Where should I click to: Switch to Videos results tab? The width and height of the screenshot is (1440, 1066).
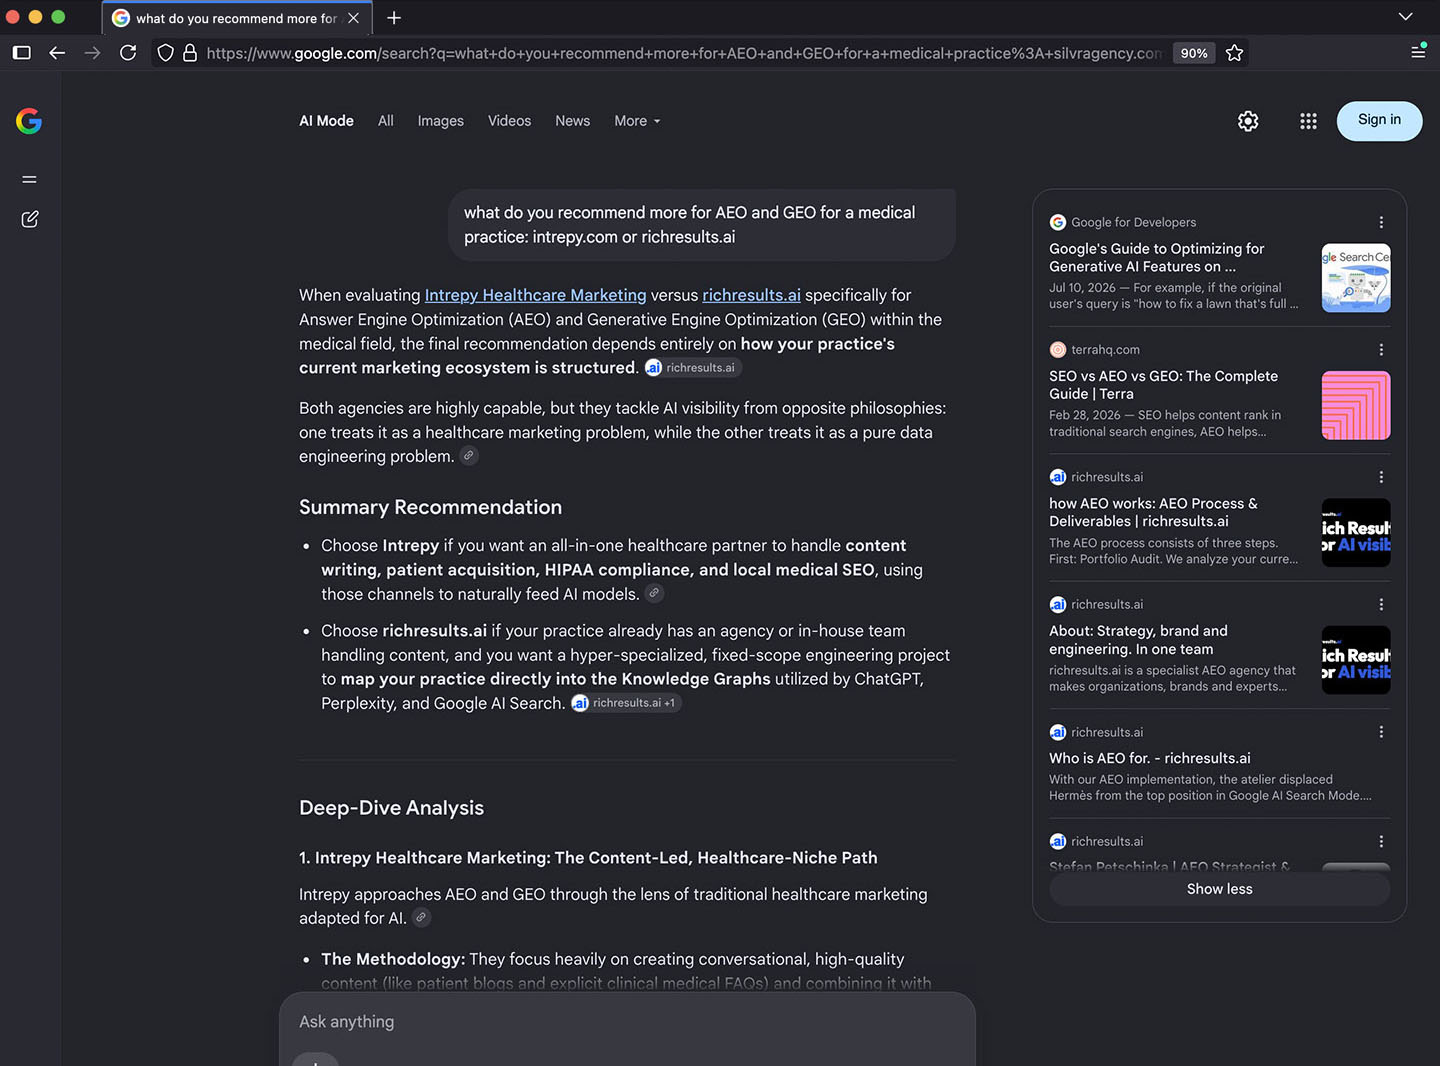tap(509, 121)
